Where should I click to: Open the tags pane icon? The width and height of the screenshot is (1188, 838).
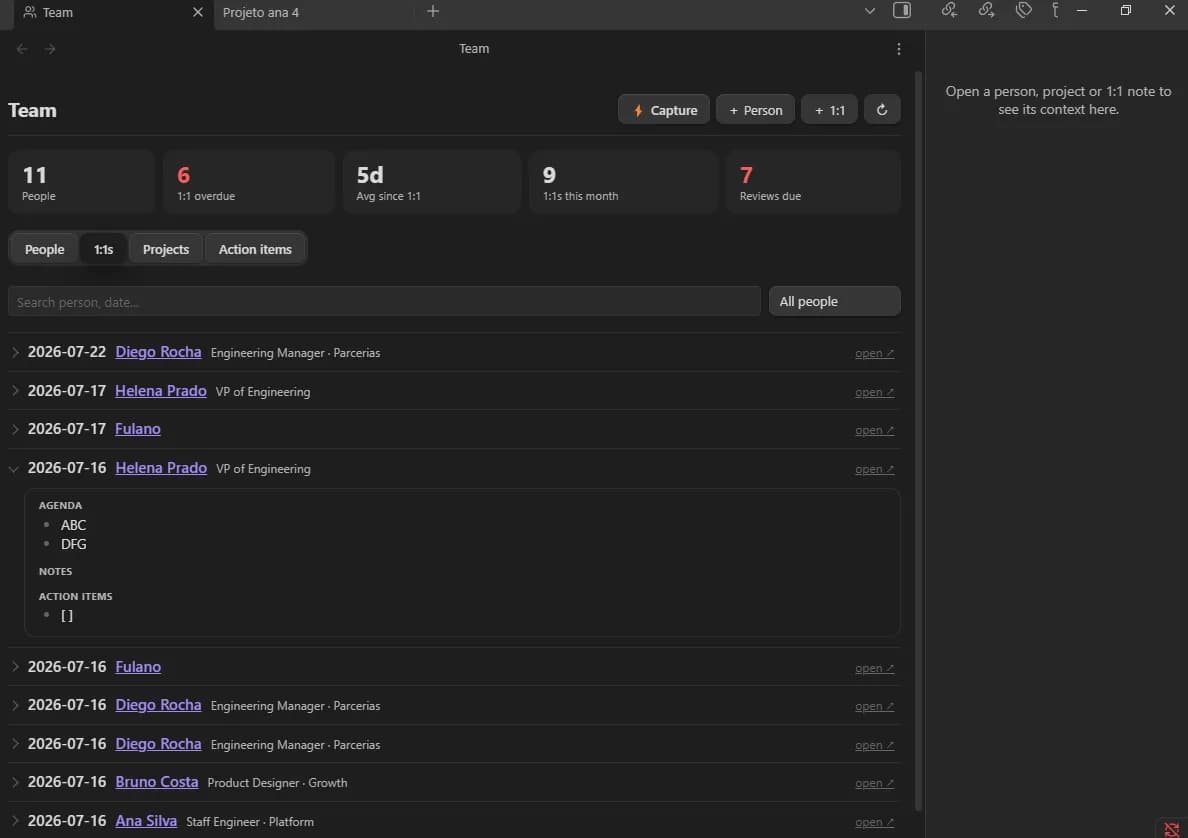1023,11
